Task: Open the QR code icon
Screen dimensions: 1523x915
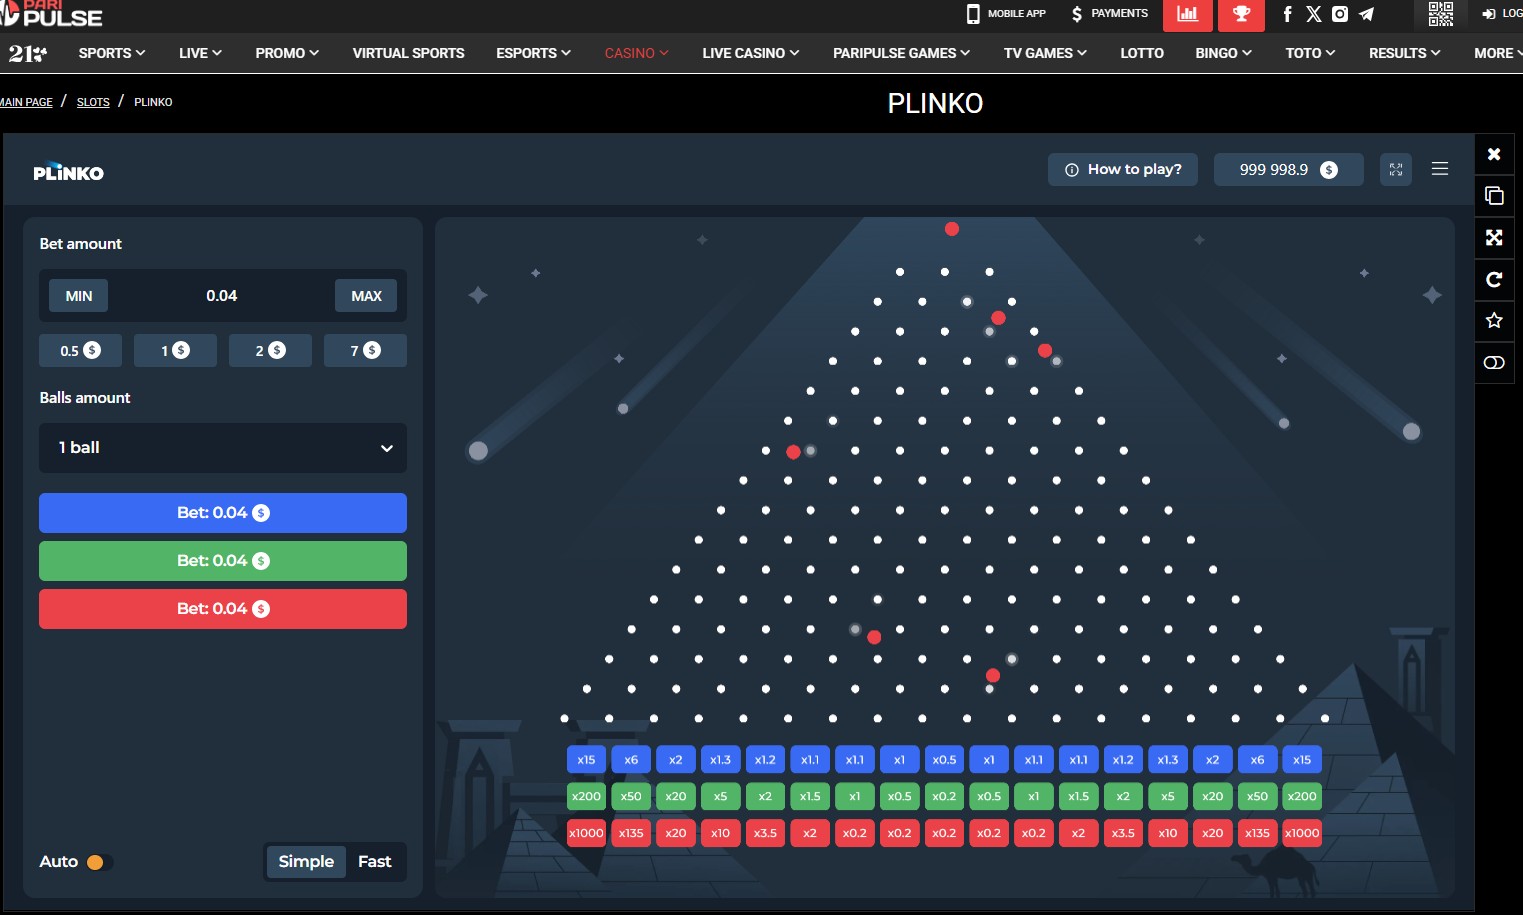Action: pos(1440,14)
